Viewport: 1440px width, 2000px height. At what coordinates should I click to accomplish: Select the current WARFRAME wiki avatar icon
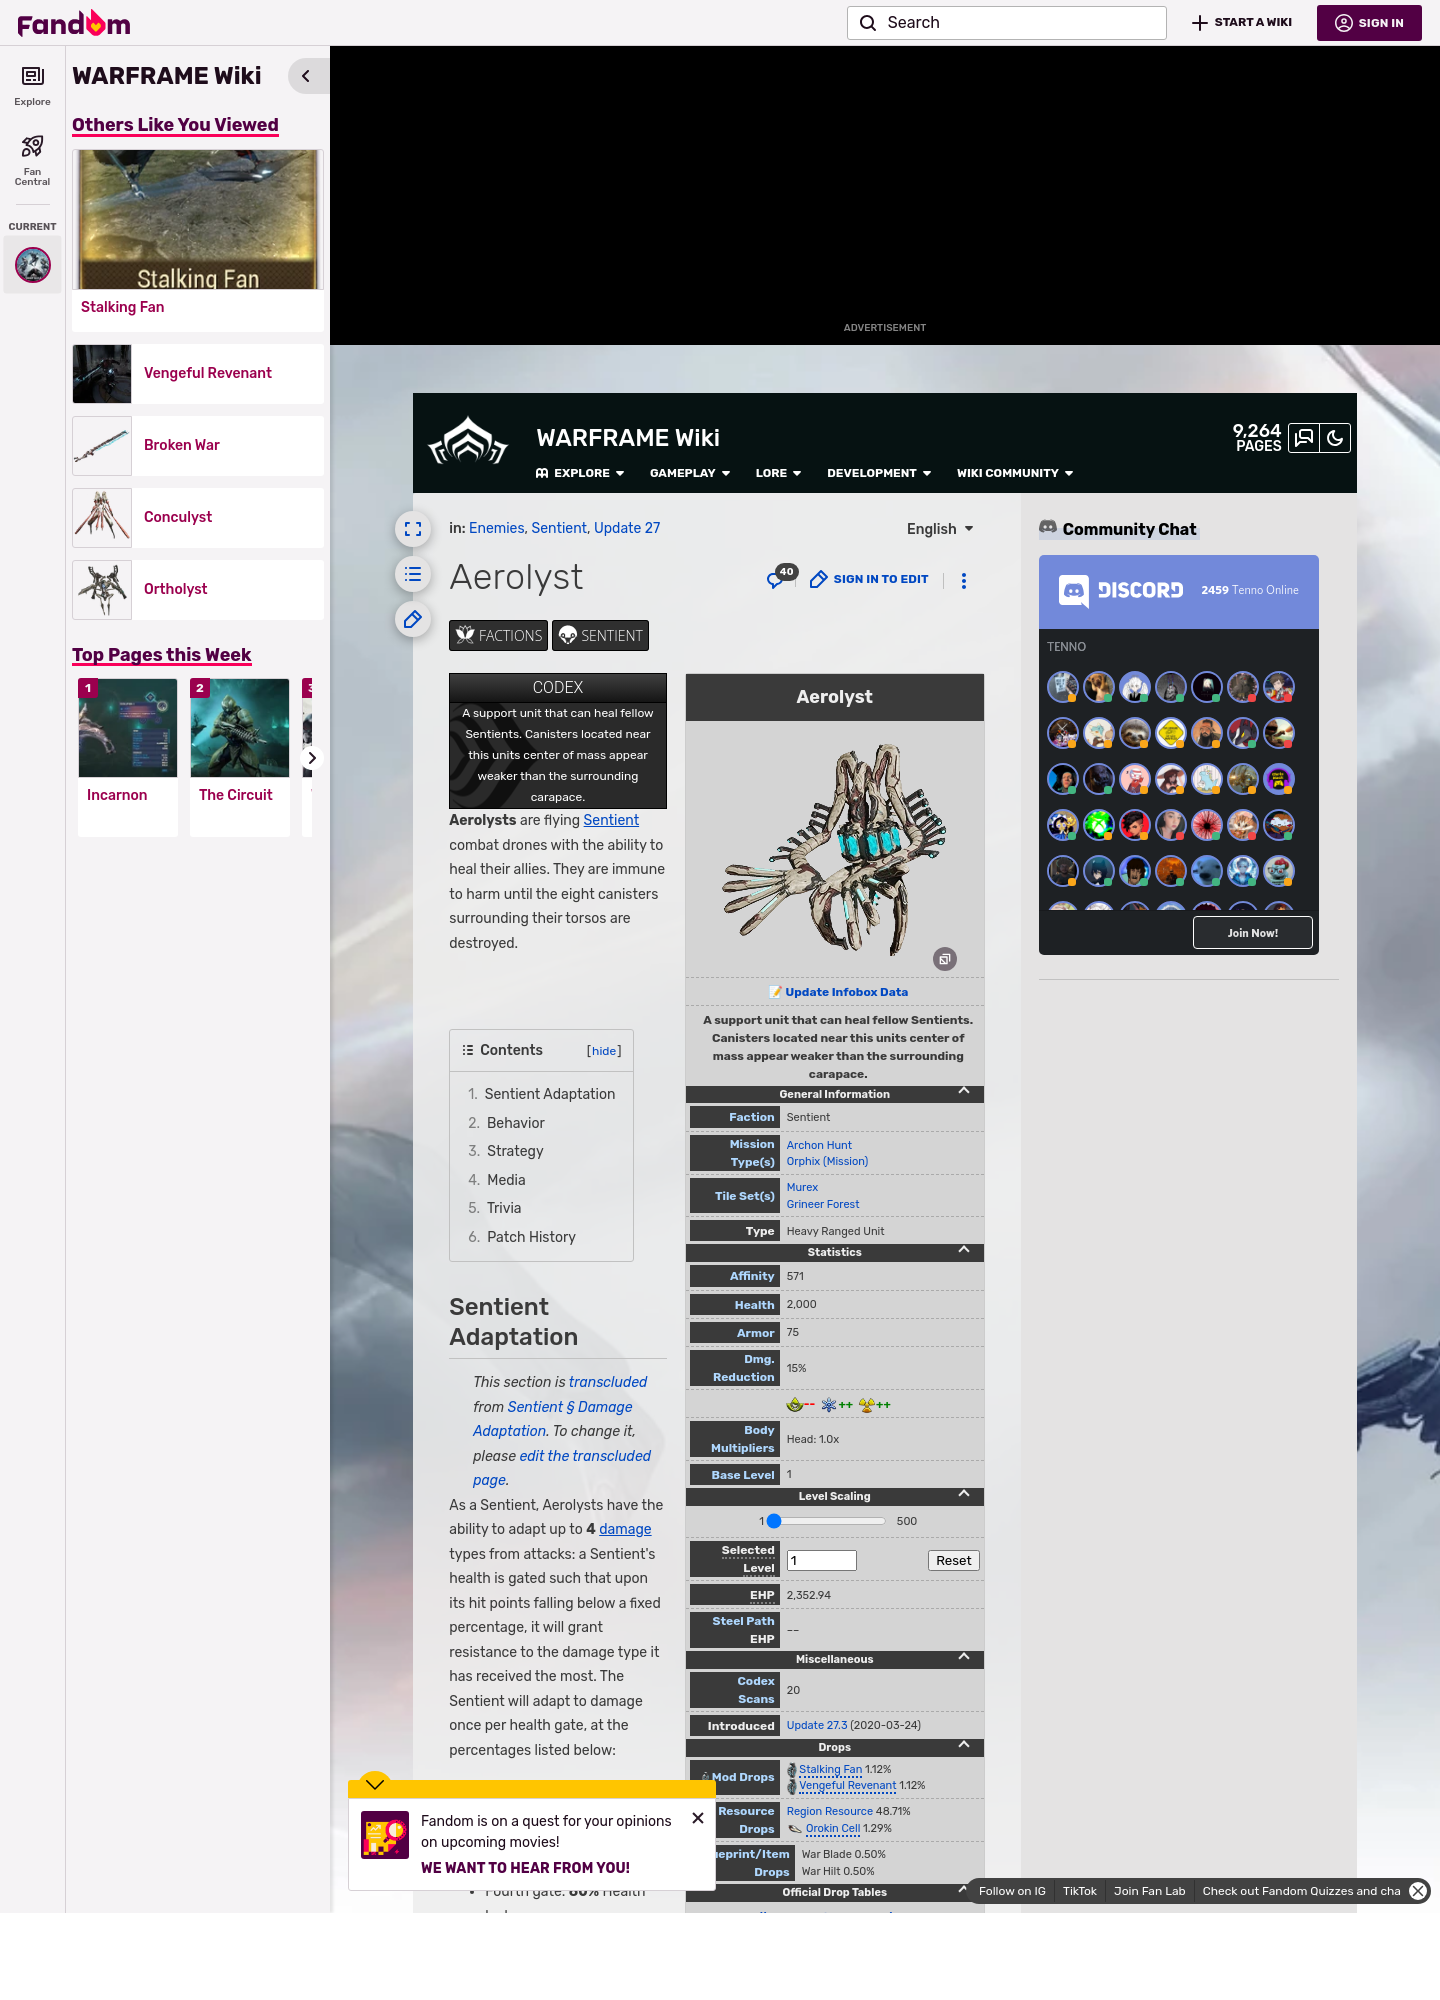coord(33,265)
